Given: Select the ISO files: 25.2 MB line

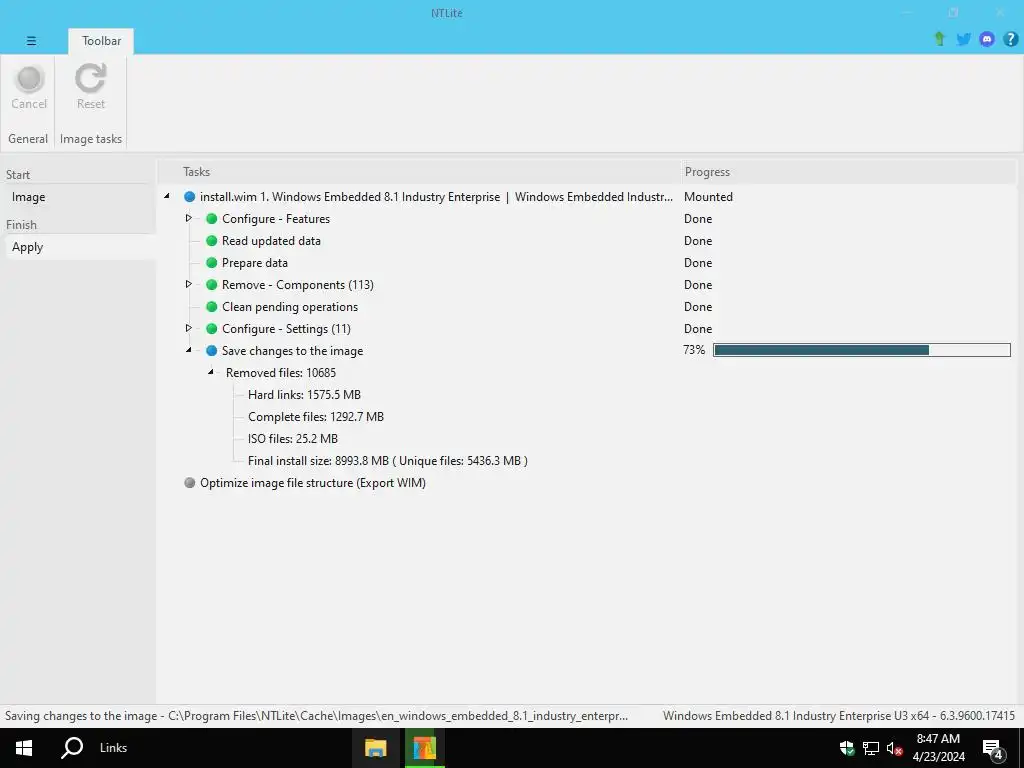Looking at the screenshot, I should click(x=293, y=439).
